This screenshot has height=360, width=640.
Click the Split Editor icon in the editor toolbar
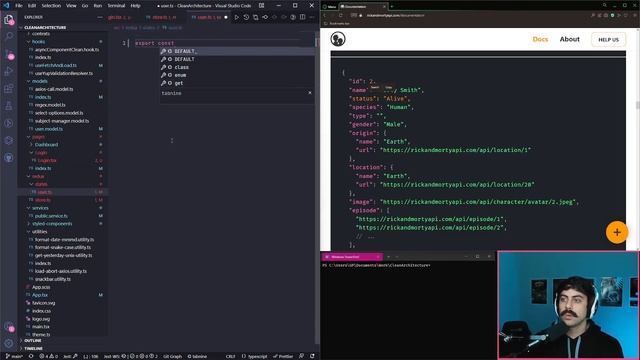302,17
